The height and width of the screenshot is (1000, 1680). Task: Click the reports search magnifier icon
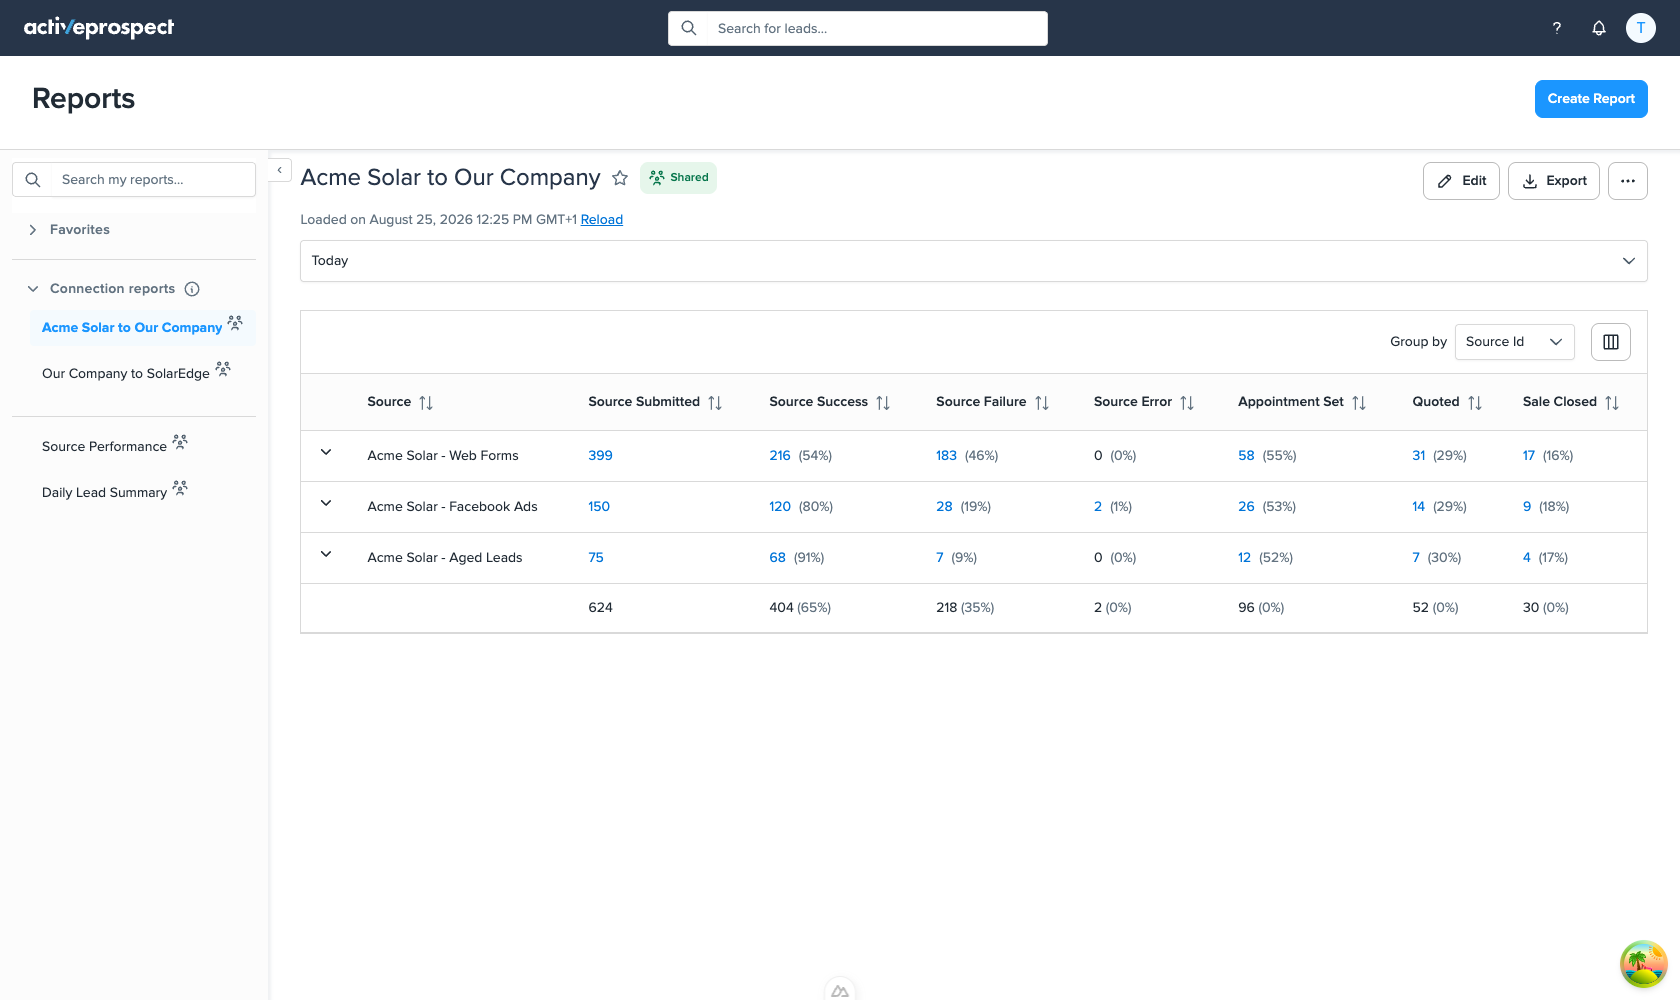click(33, 180)
